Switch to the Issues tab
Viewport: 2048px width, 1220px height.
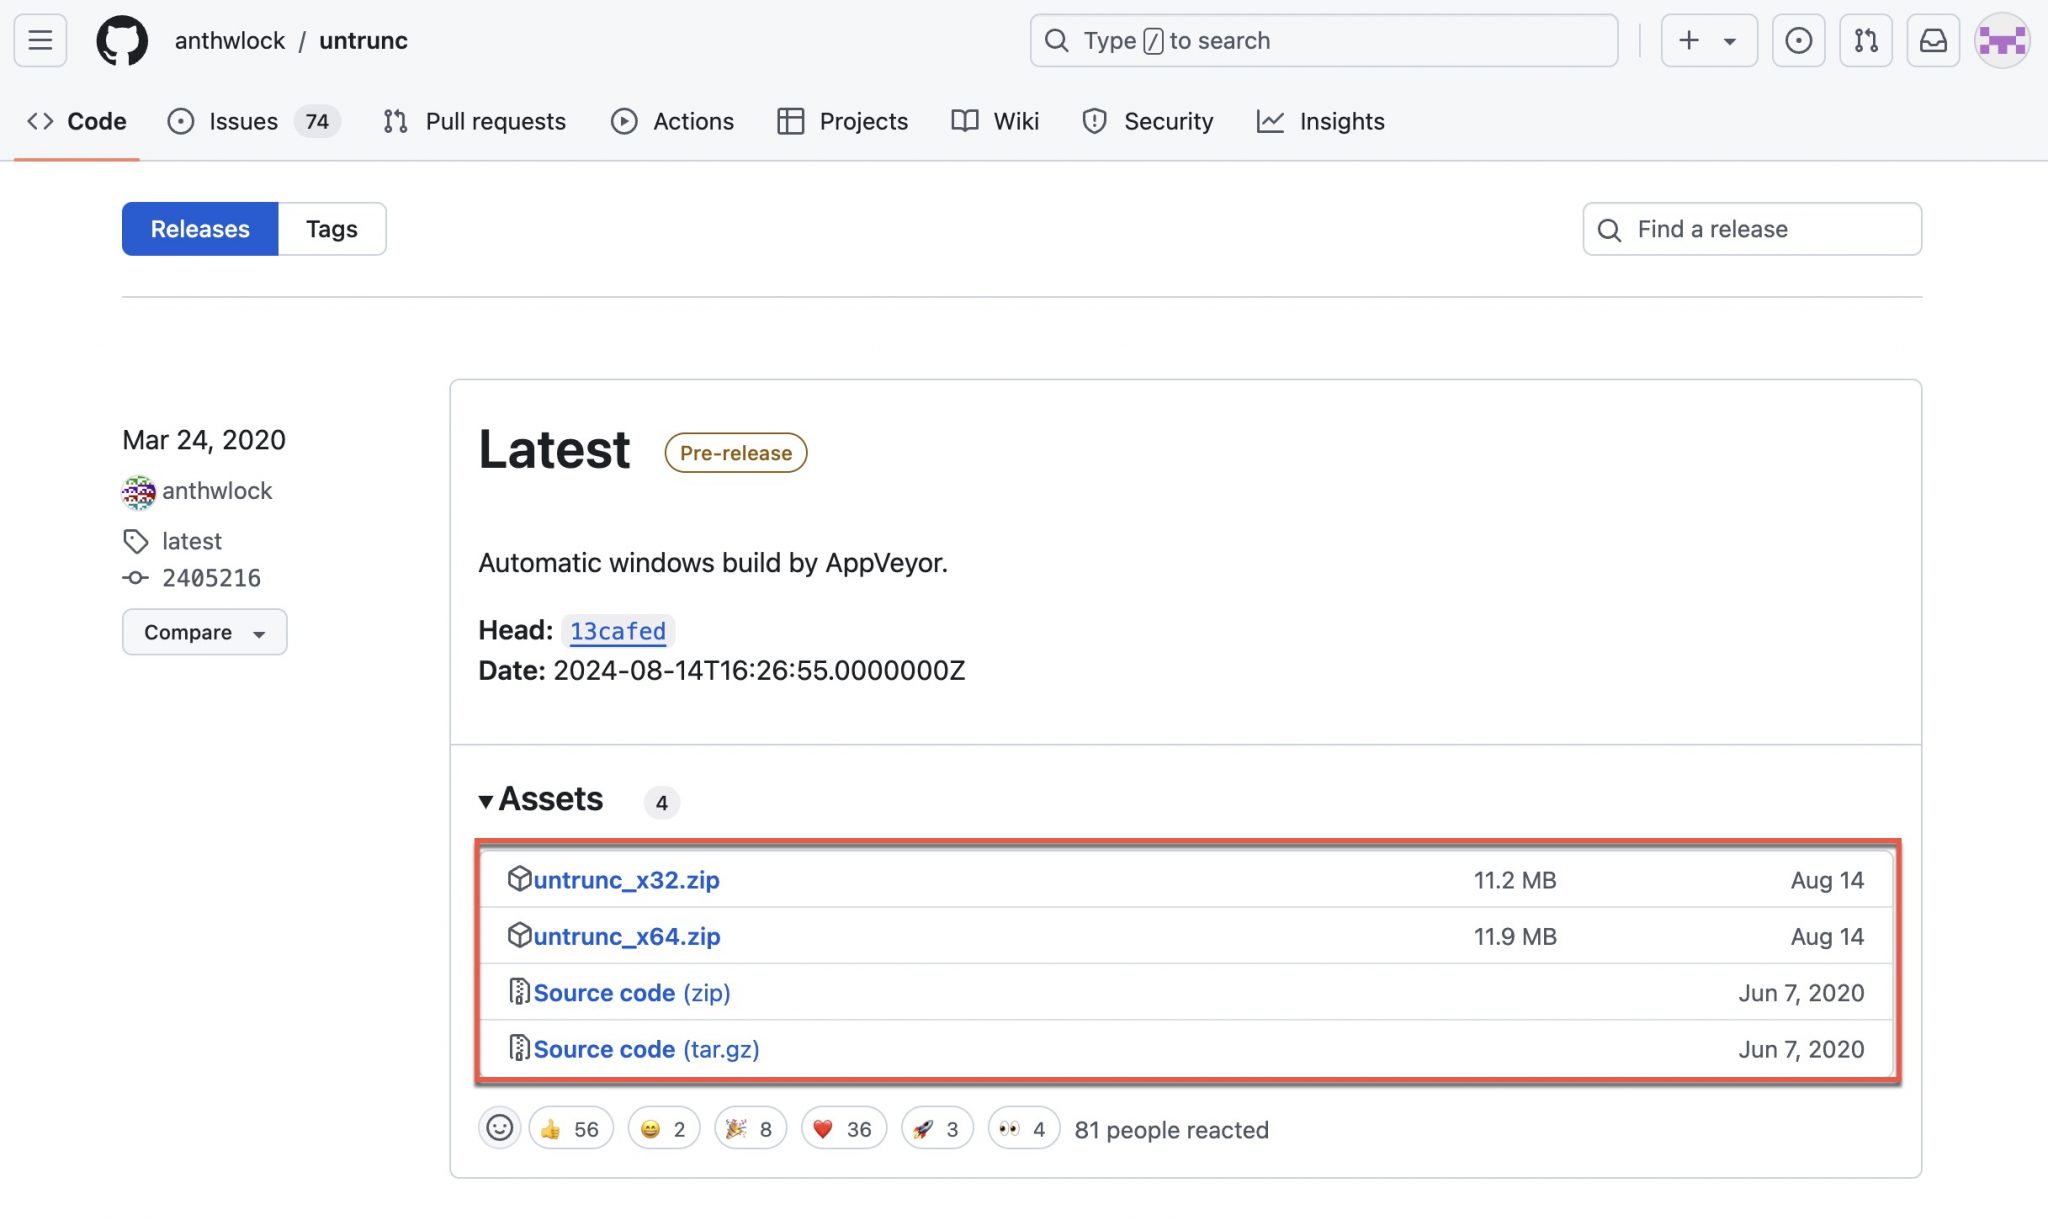point(243,121)
